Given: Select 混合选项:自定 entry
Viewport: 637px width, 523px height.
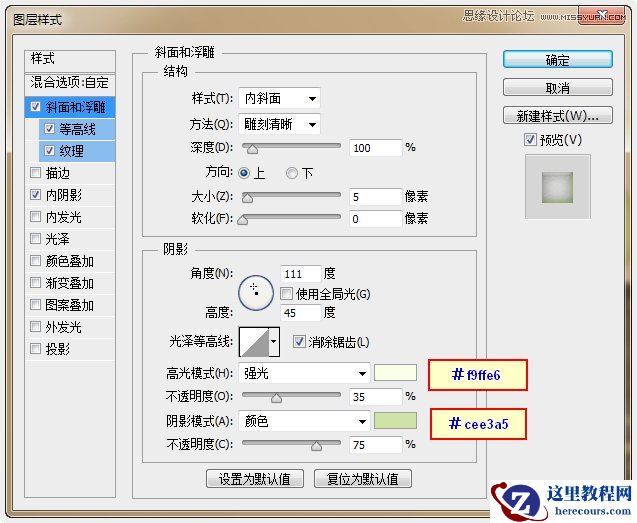Looking at the screenshot, I should click(70, 83).
